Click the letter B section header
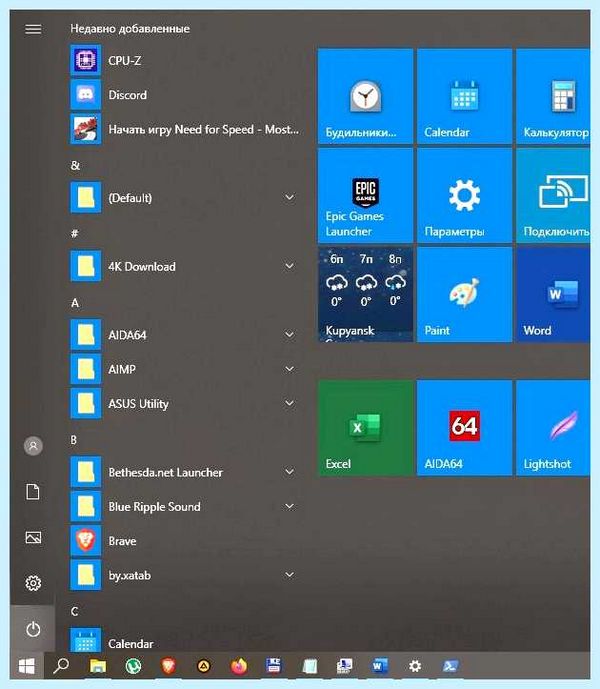 point(74,440)
